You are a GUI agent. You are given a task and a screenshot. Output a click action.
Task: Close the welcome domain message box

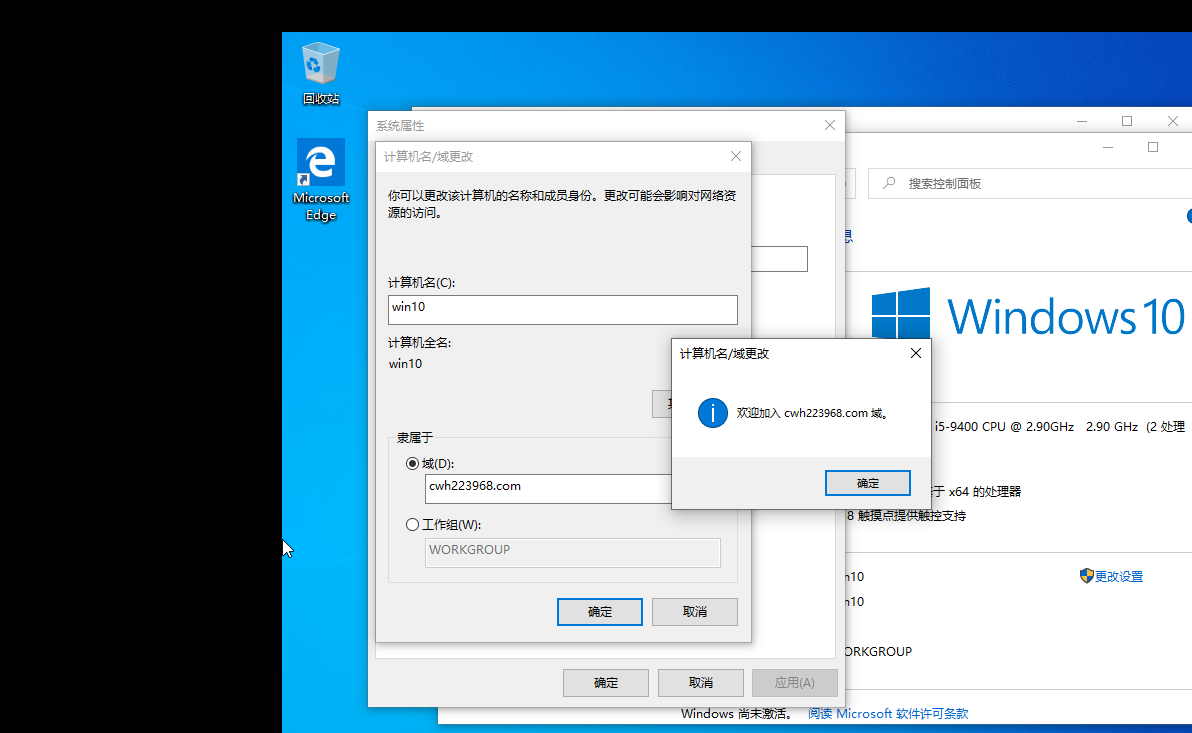pos(915,353)
